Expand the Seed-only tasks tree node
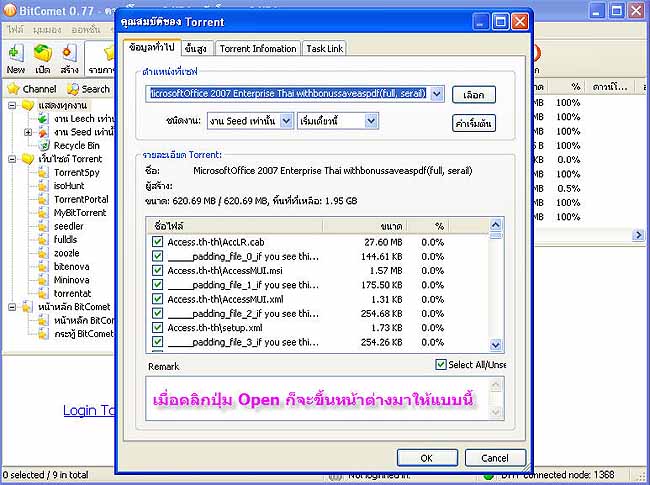The width and height of the screenshot is (650, 485). coord(28,132)
